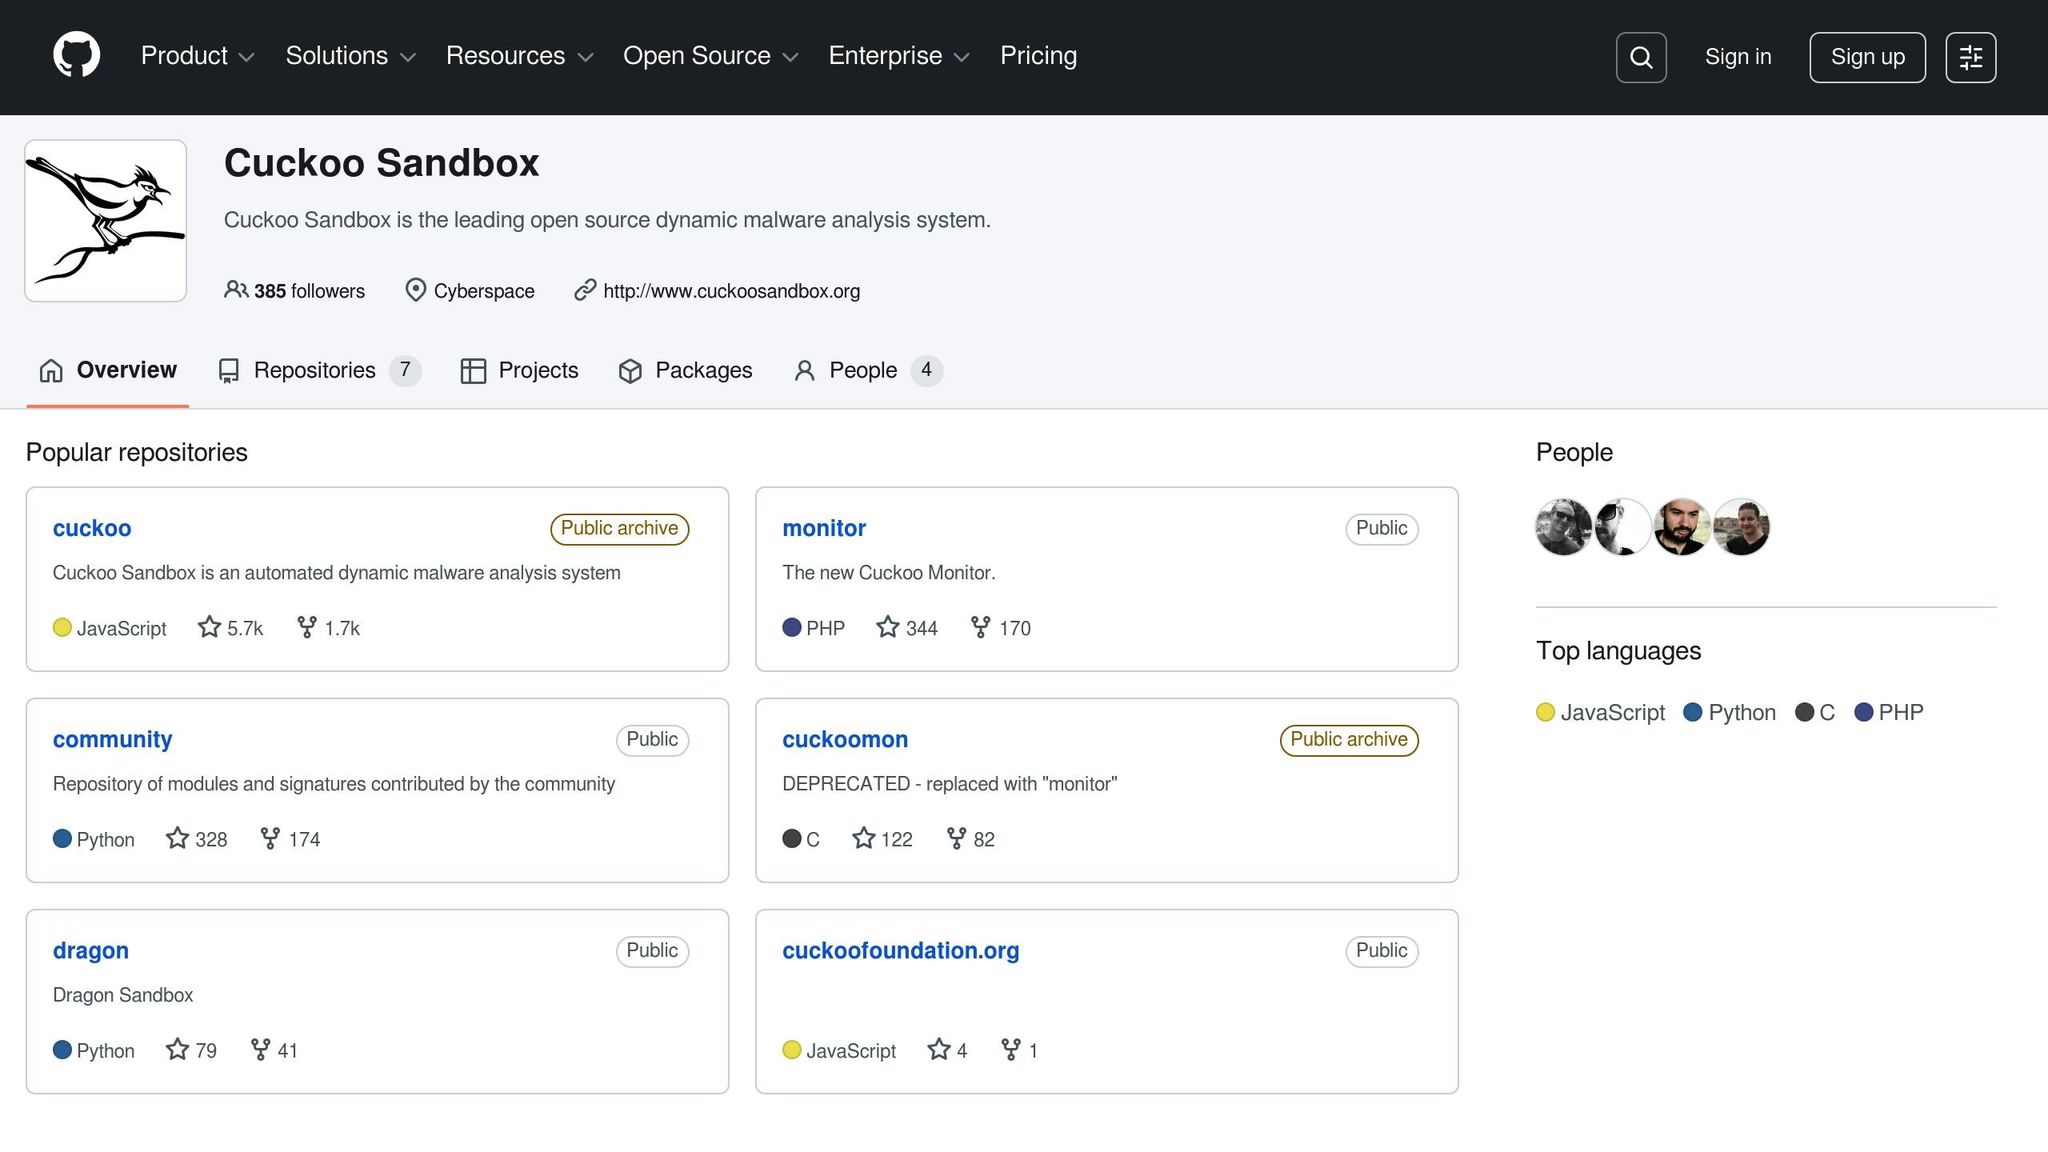
Task: Visit http://www.cuckoosandbox.org link
Action: [731, 291]
